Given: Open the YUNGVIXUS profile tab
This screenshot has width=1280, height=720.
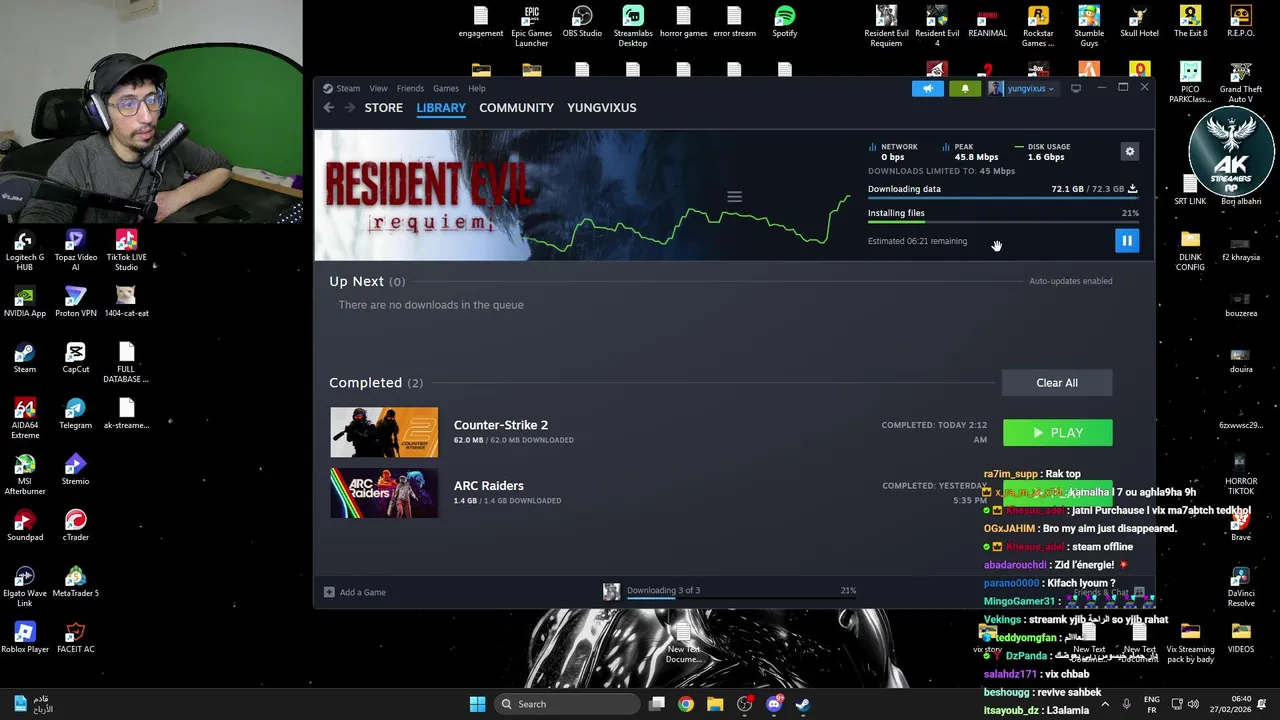Looking at the screenshot, I should tap(601, 107).
